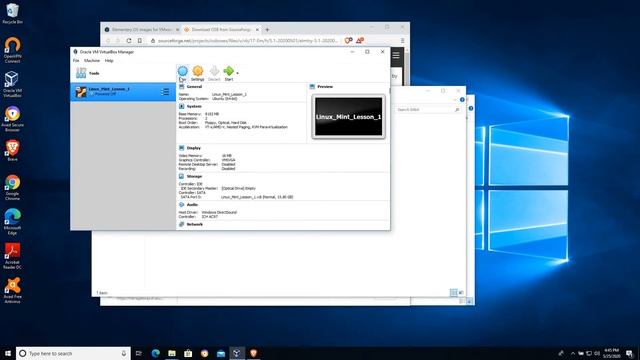Viewport: 640px width, 360px height.
Task: Click bookmark icon in browser toolbar
Action: pos(140,41)
